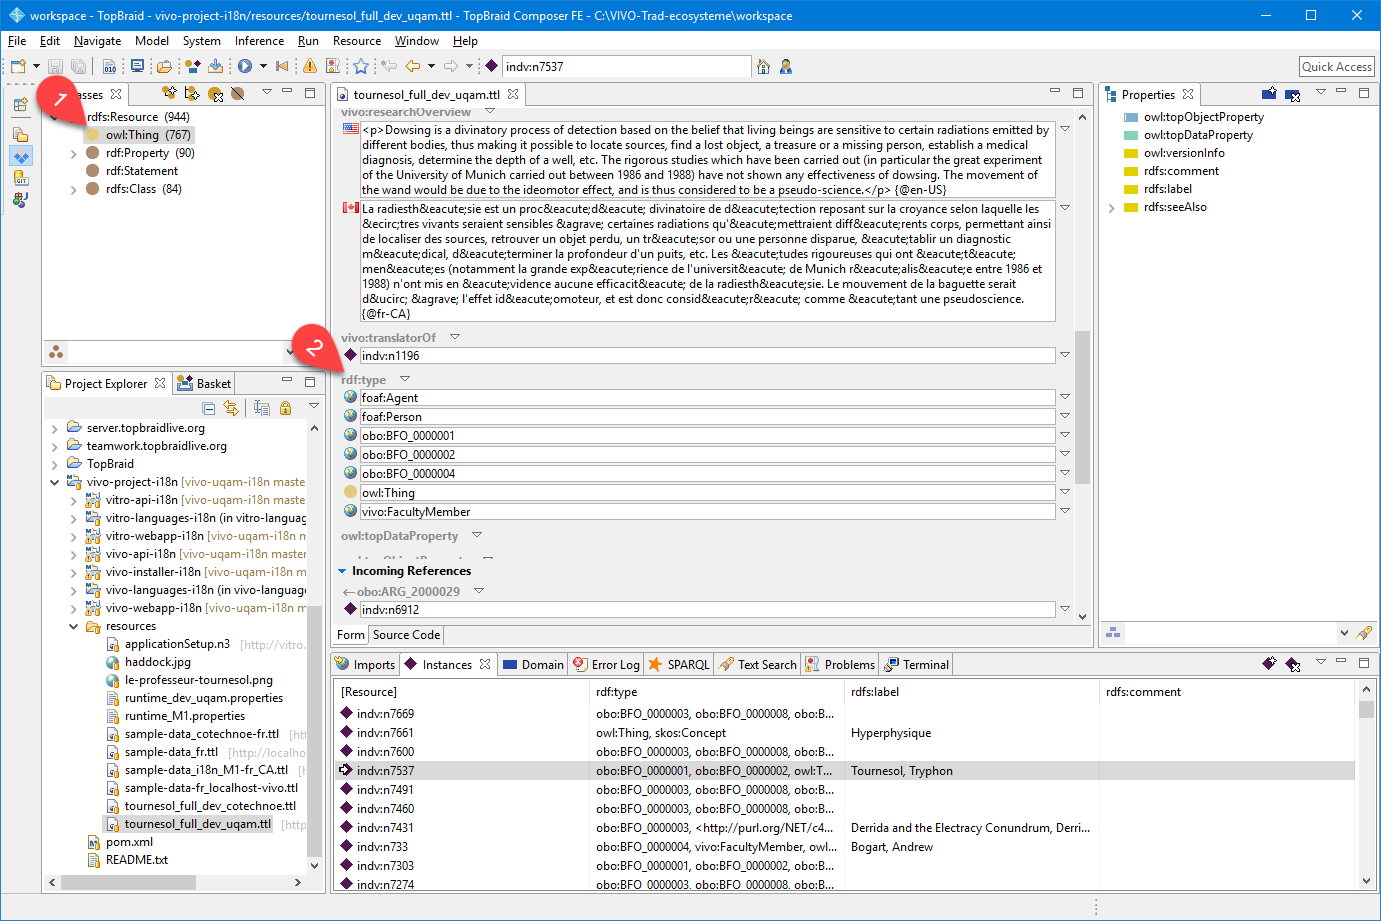Click hierarchy icon at bottom of Properties panel
1381x921 pixels.
[1113, 633]
